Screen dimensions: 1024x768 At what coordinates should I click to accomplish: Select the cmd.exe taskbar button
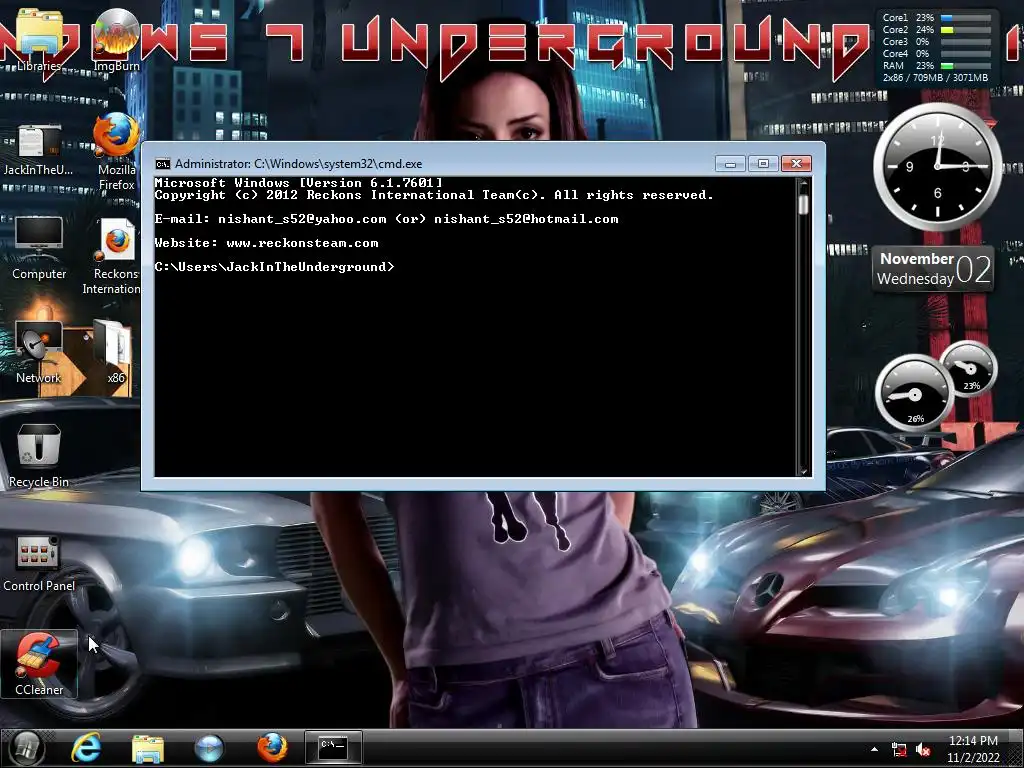333,748
